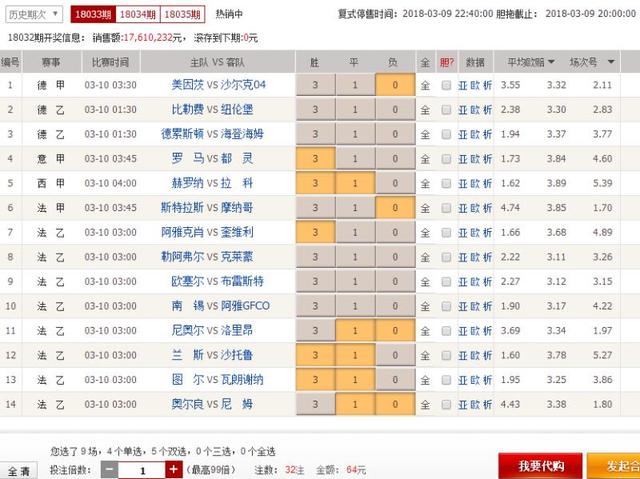640x479 pixels.
Task: Toggle 平 (1) for 赫罗纳 VS 拉科
Action: click(x=355, y=183)
